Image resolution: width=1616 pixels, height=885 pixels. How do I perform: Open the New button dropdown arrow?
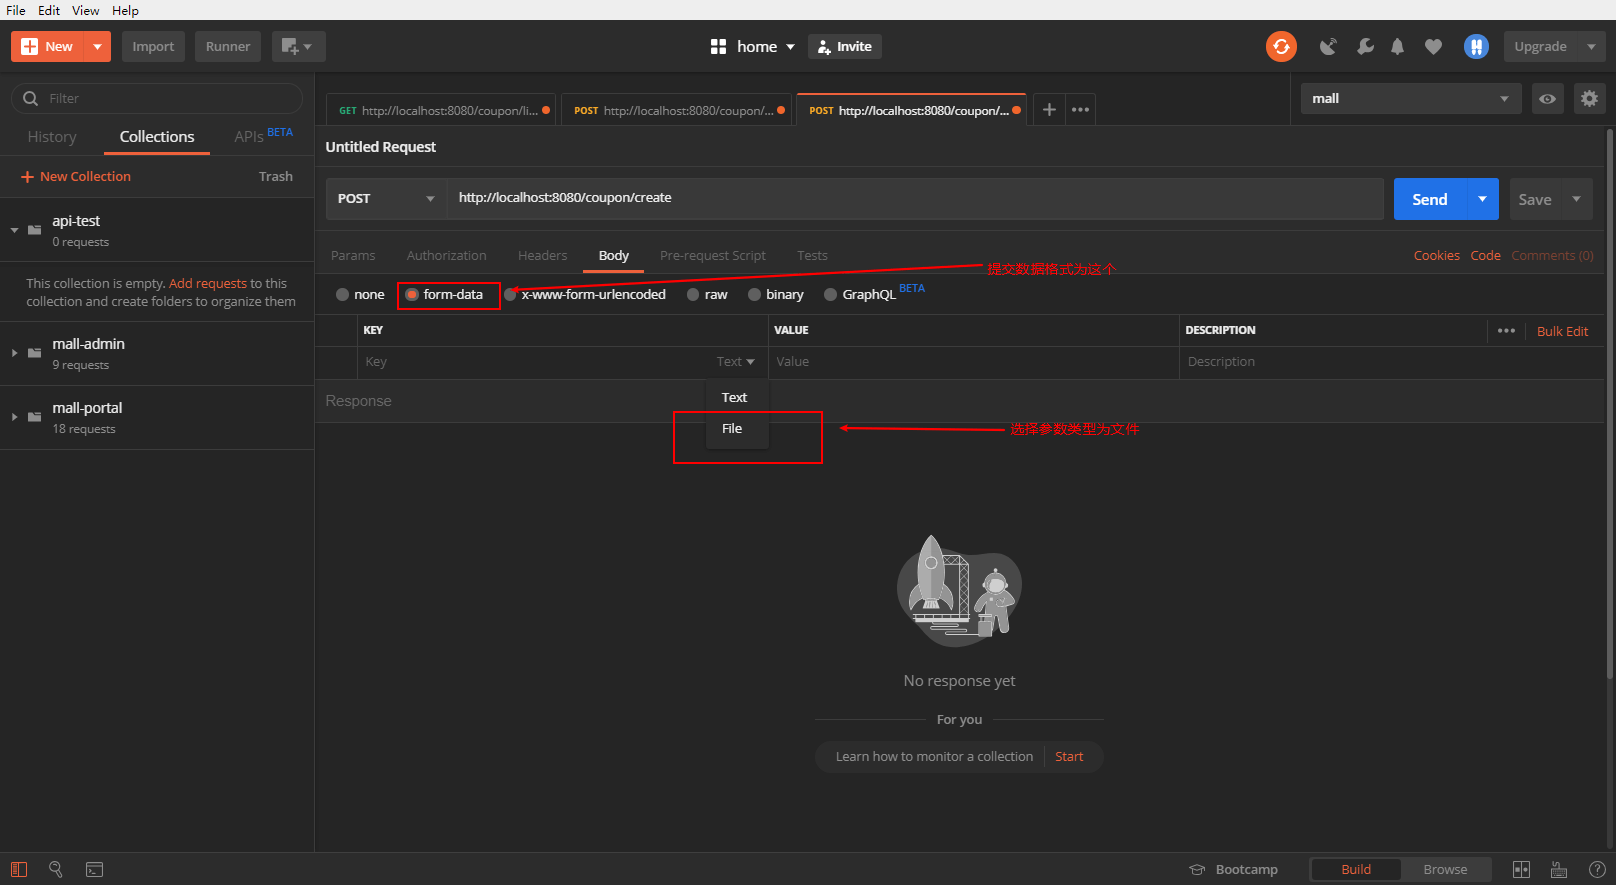[97, 46]
